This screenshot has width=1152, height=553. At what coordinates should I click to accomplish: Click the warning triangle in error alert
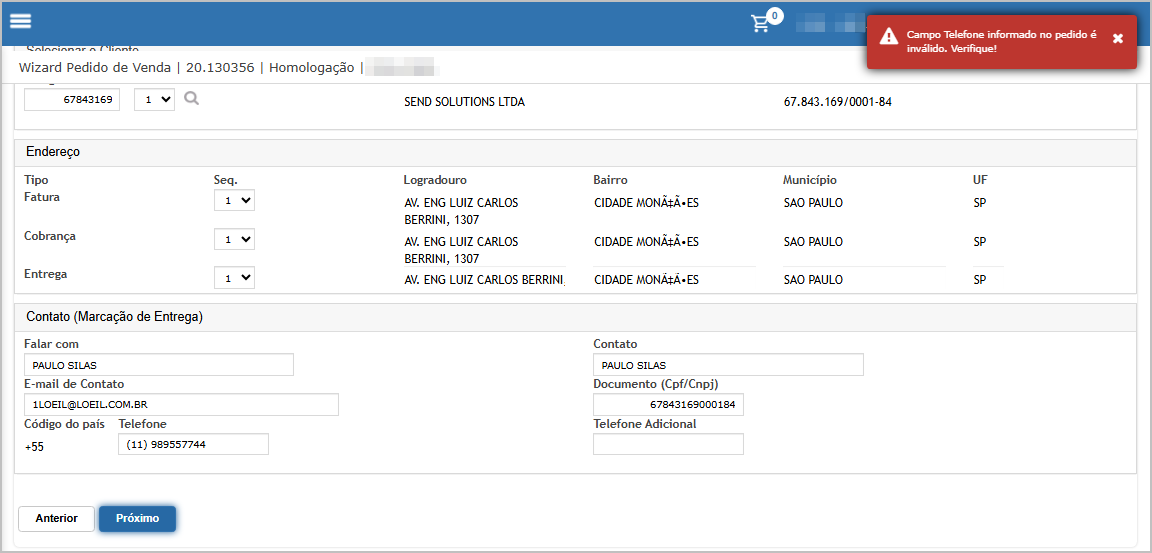887,38
